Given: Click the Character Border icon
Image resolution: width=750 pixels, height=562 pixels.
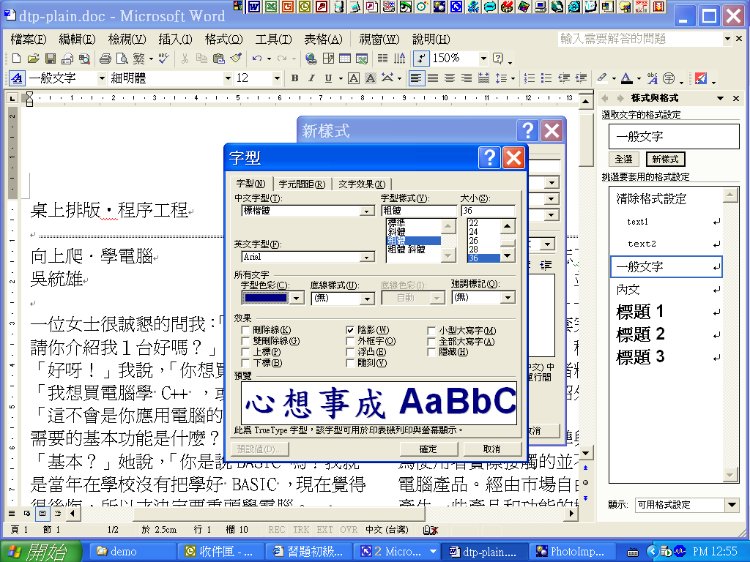Looking at the screenshot, I should pos(353,78).
